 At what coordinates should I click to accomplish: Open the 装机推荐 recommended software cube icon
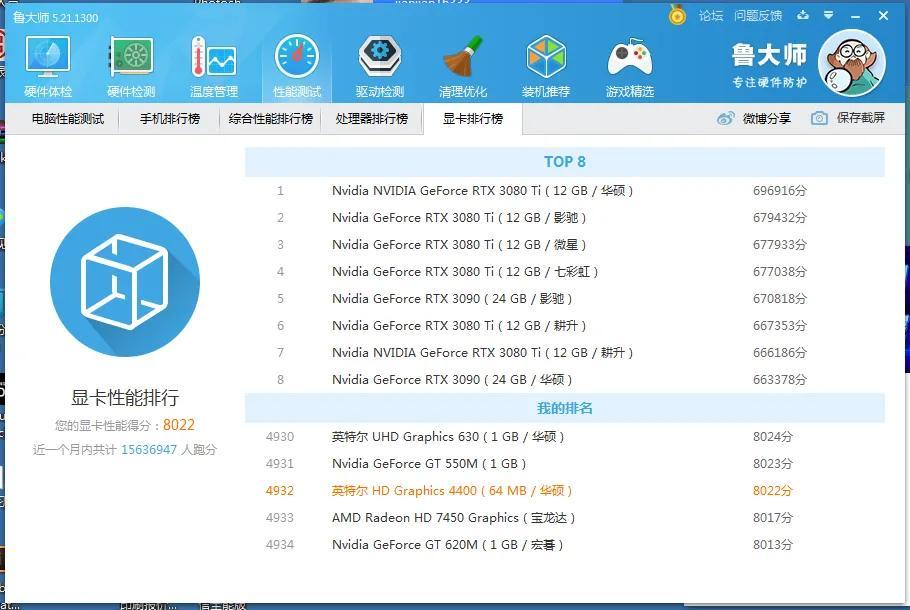point(546,66)
